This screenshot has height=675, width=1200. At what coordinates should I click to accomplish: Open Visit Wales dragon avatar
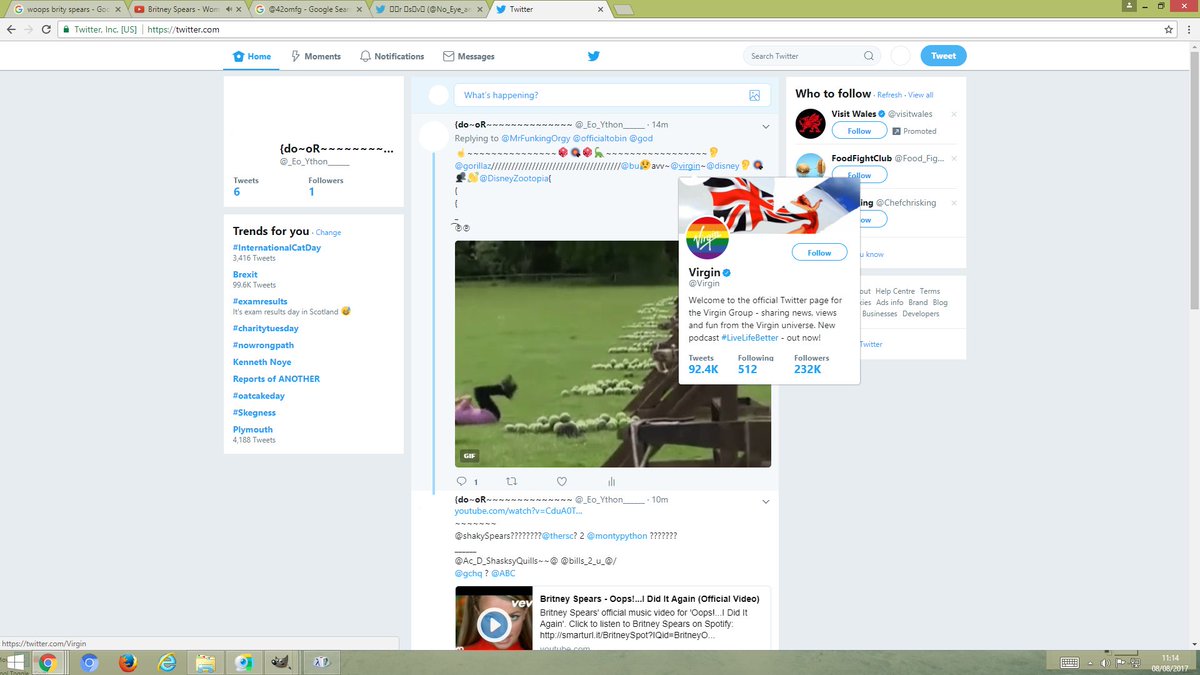(x=809, y=124)
